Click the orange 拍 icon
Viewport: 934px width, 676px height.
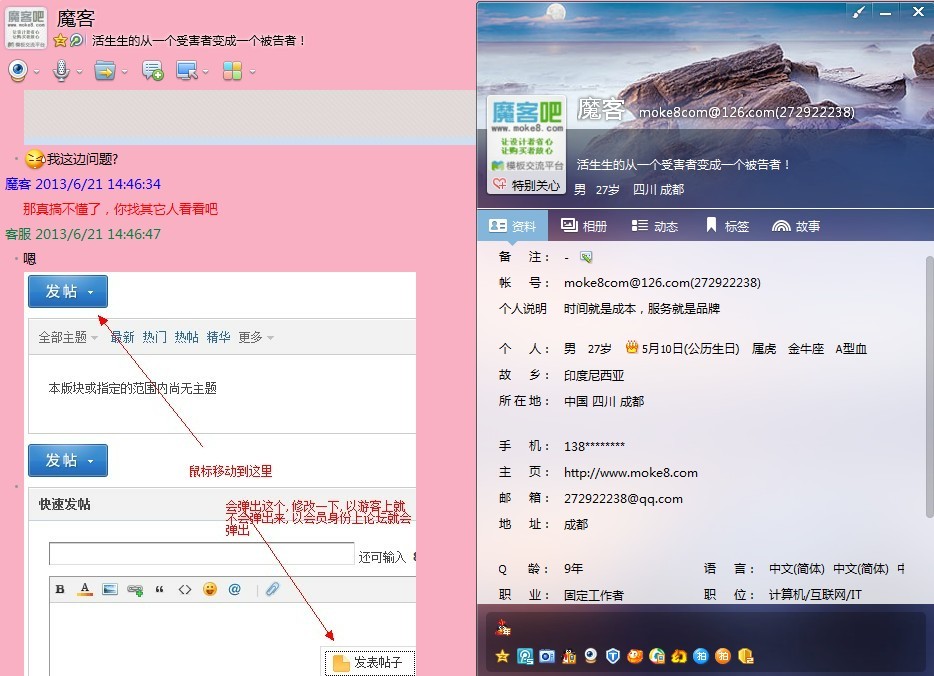[x=723, y=656]
